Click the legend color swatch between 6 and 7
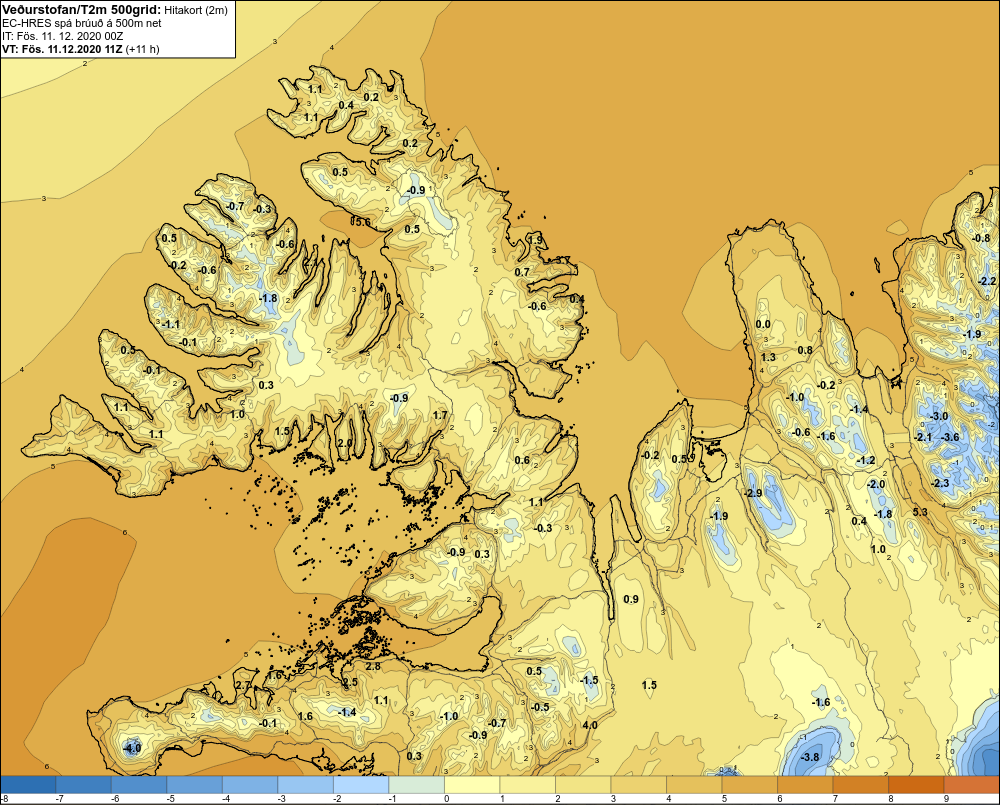The width and height of the screenshot is (1000, 805). [x=805, y=784]
